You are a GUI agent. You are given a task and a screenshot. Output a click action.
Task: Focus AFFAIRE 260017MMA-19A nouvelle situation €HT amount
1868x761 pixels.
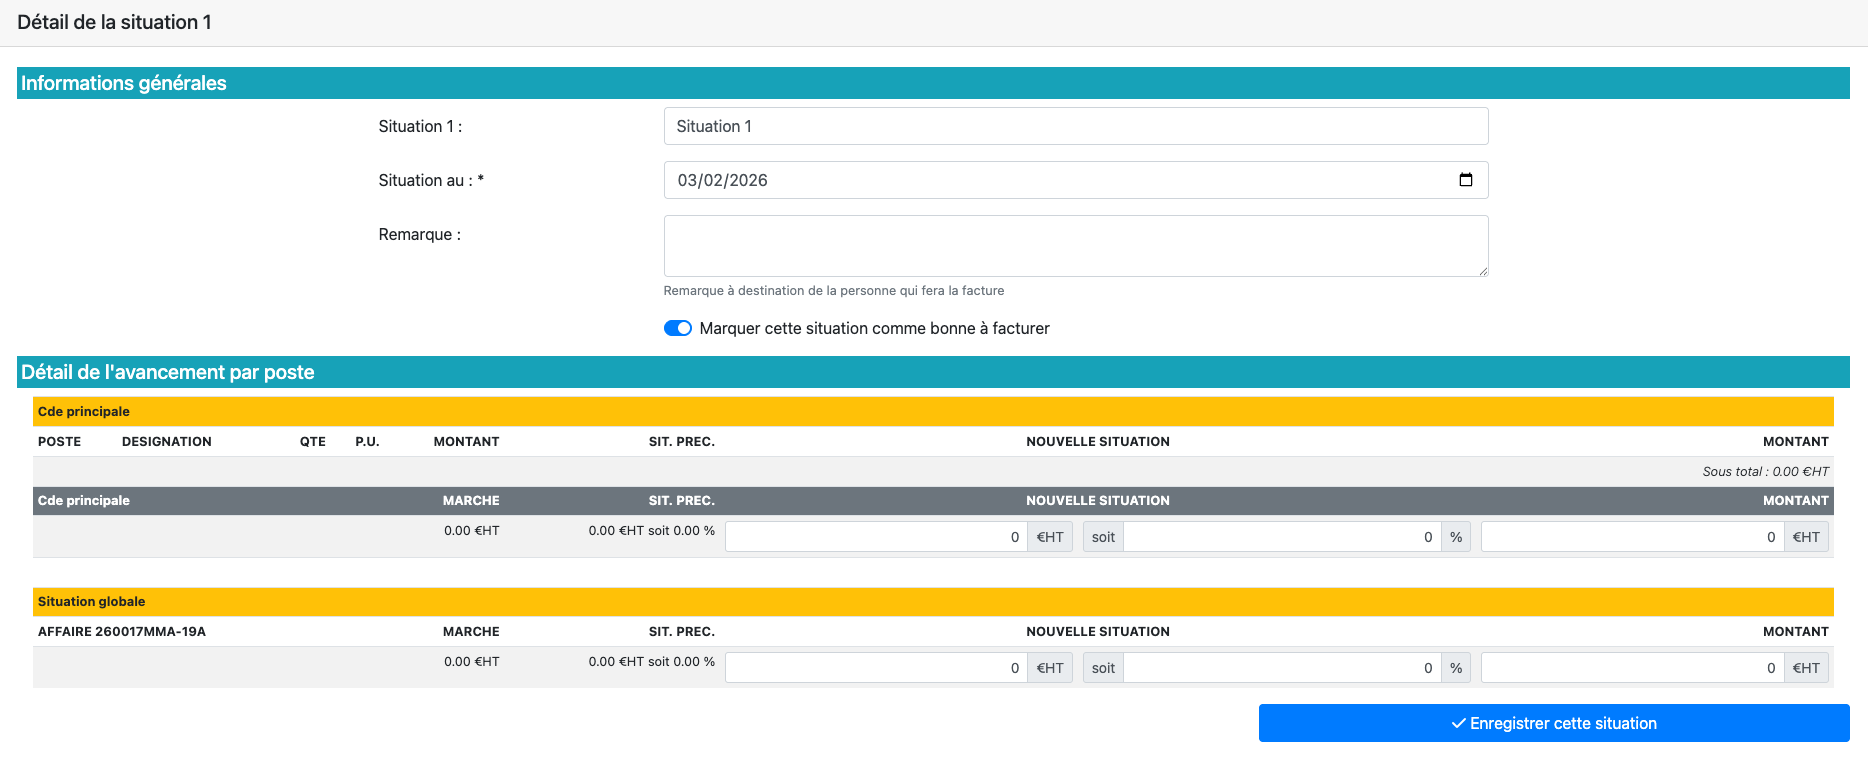(x=875, y=668)
